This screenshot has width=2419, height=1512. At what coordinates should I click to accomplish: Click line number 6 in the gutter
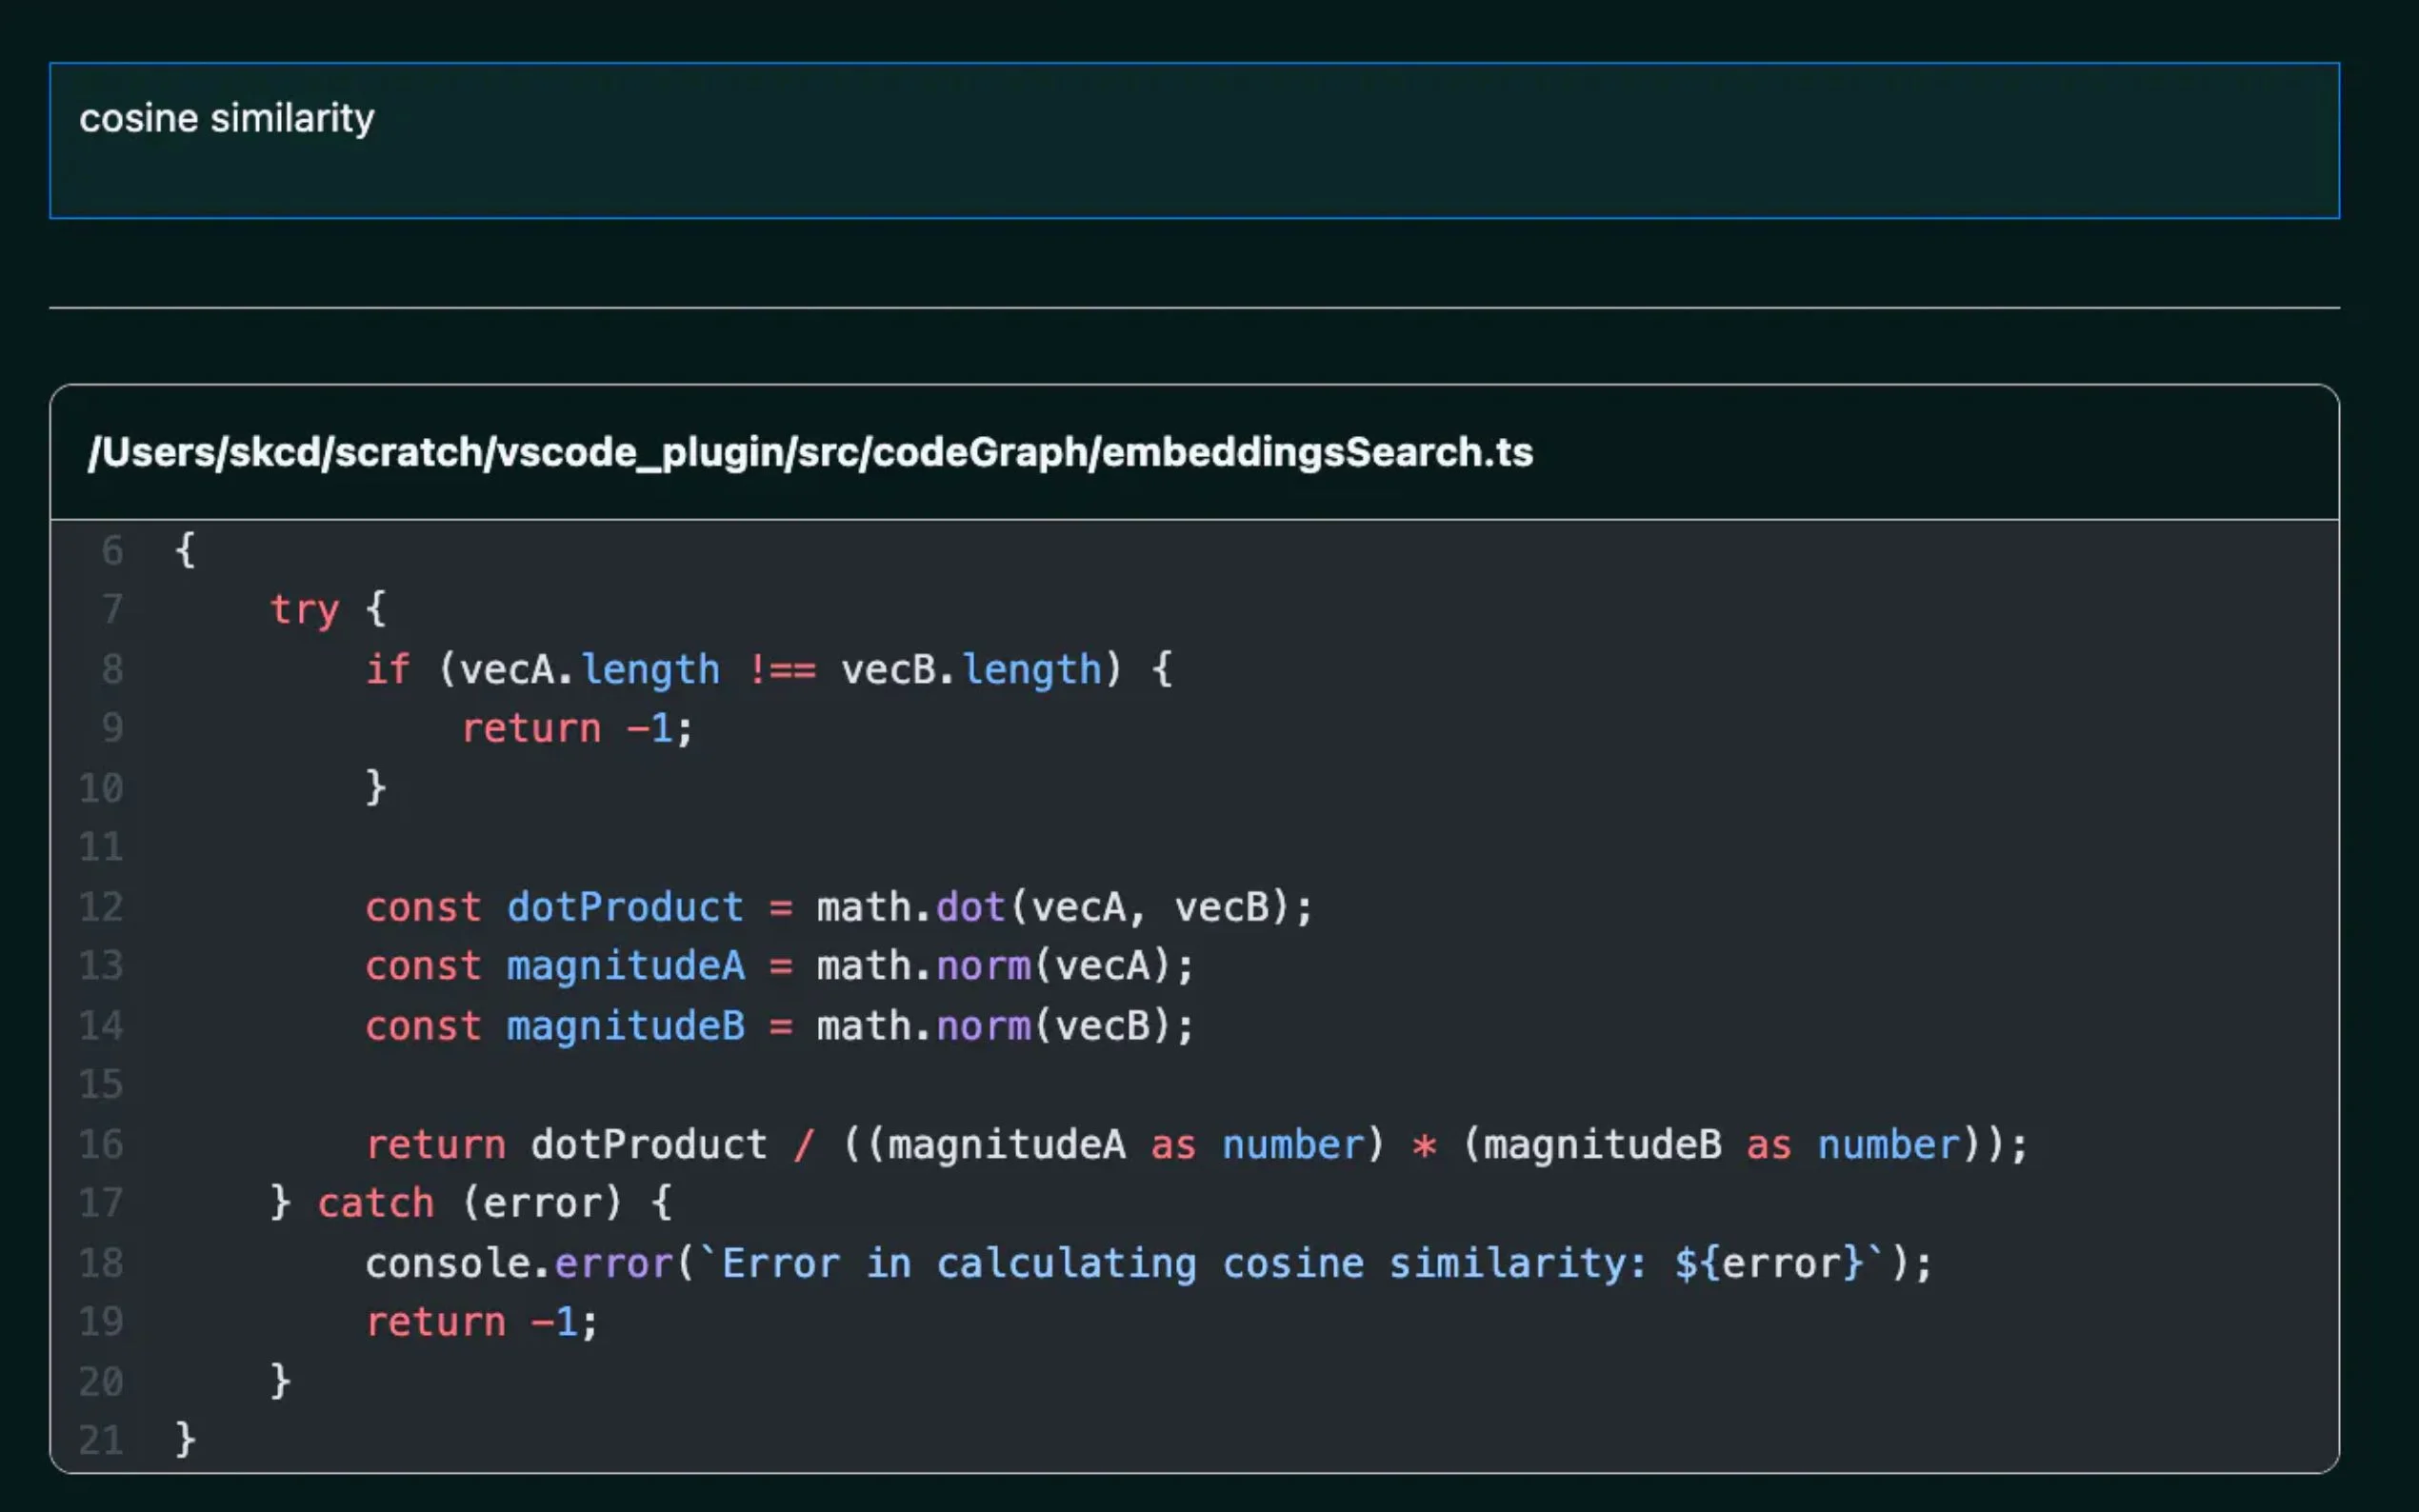pos(112,550)
